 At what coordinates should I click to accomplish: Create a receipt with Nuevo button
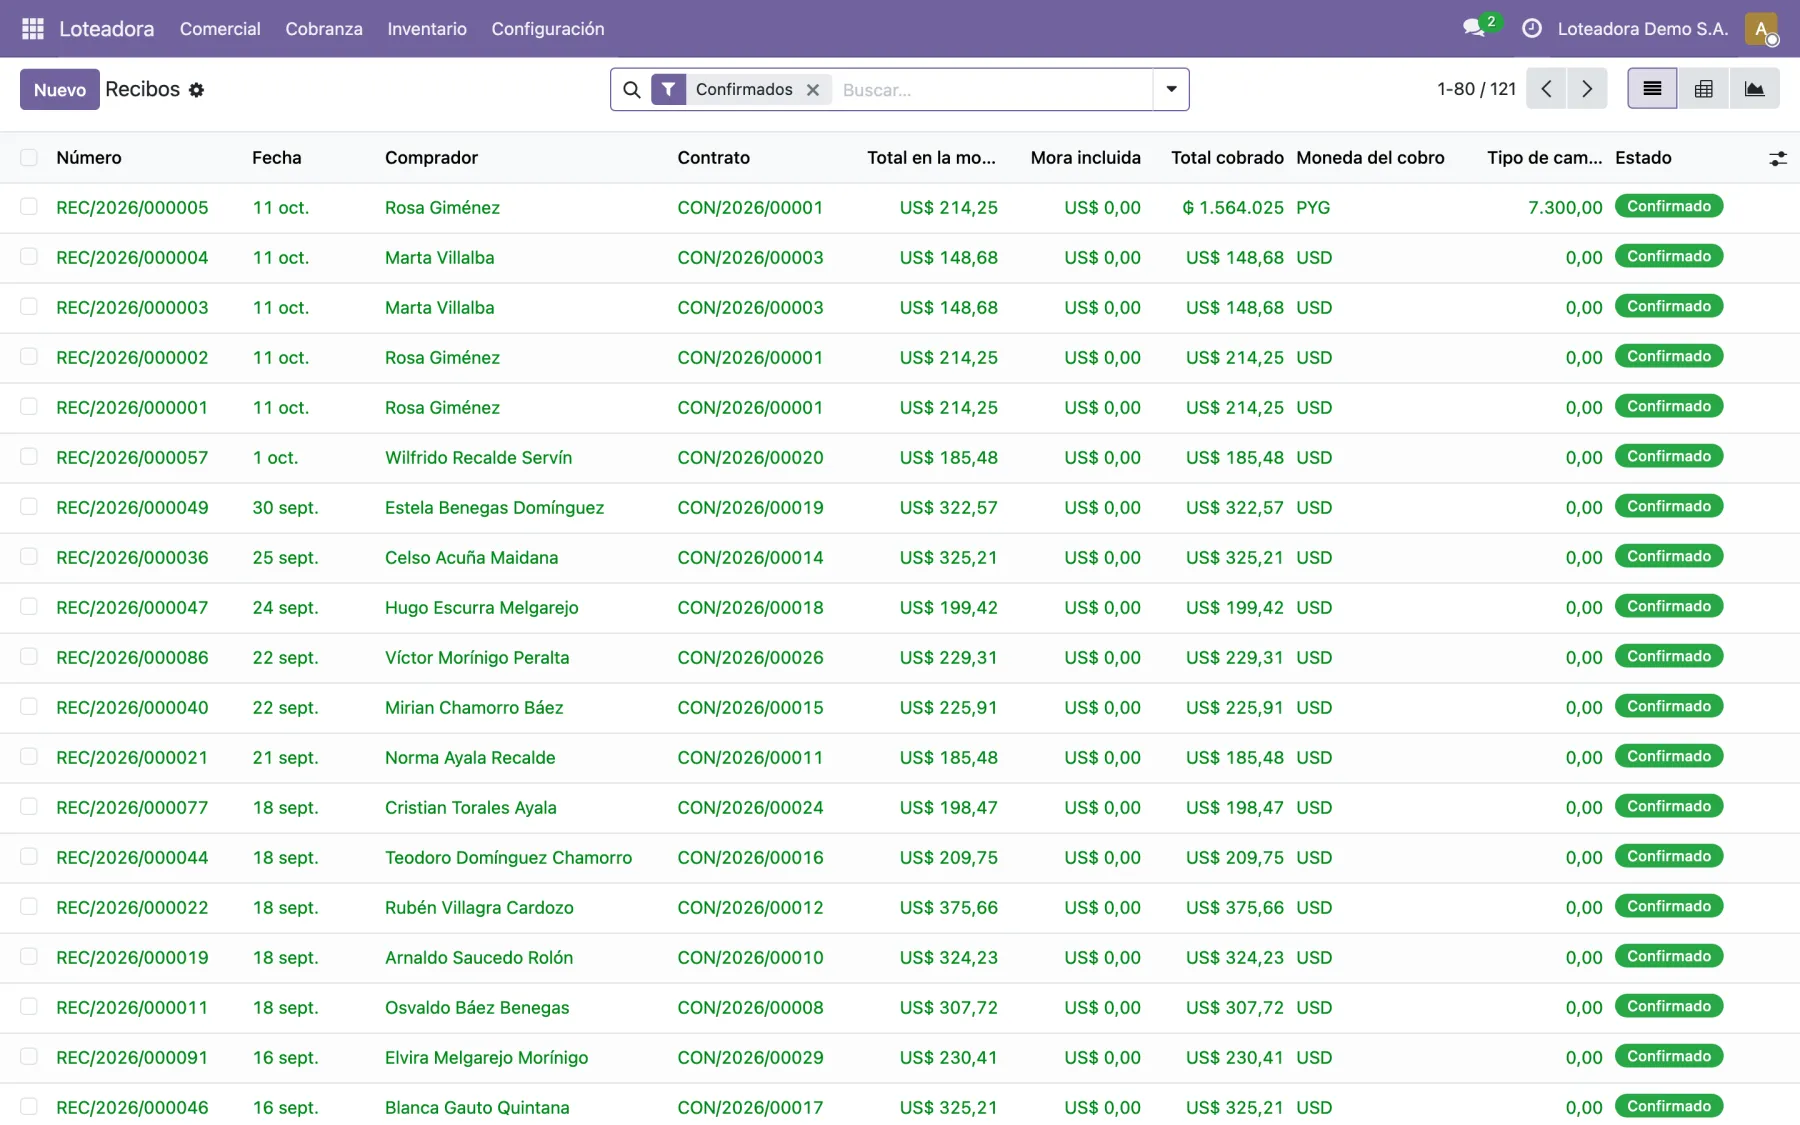[60, 89]
